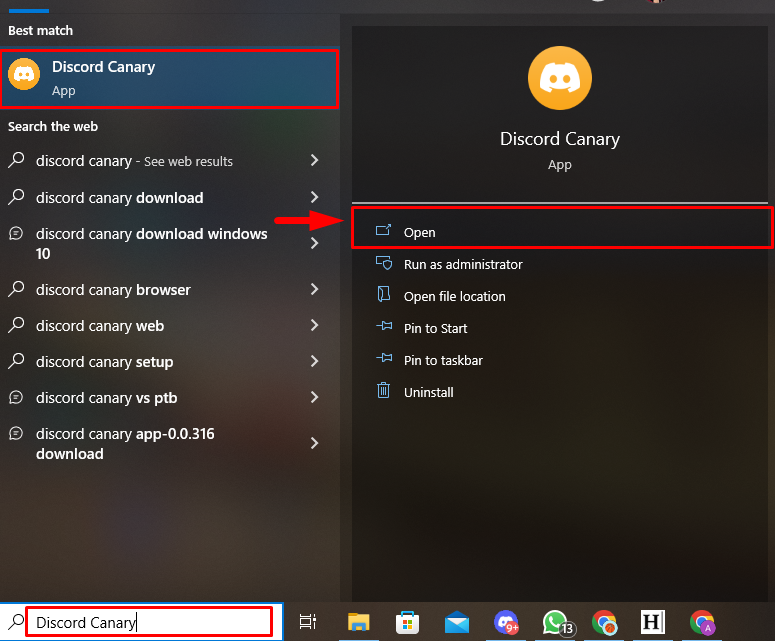Open WhatsApp from the taskbar
This screenshot has height=641, width=775.
pyautogui.click(x=558, y=623)
